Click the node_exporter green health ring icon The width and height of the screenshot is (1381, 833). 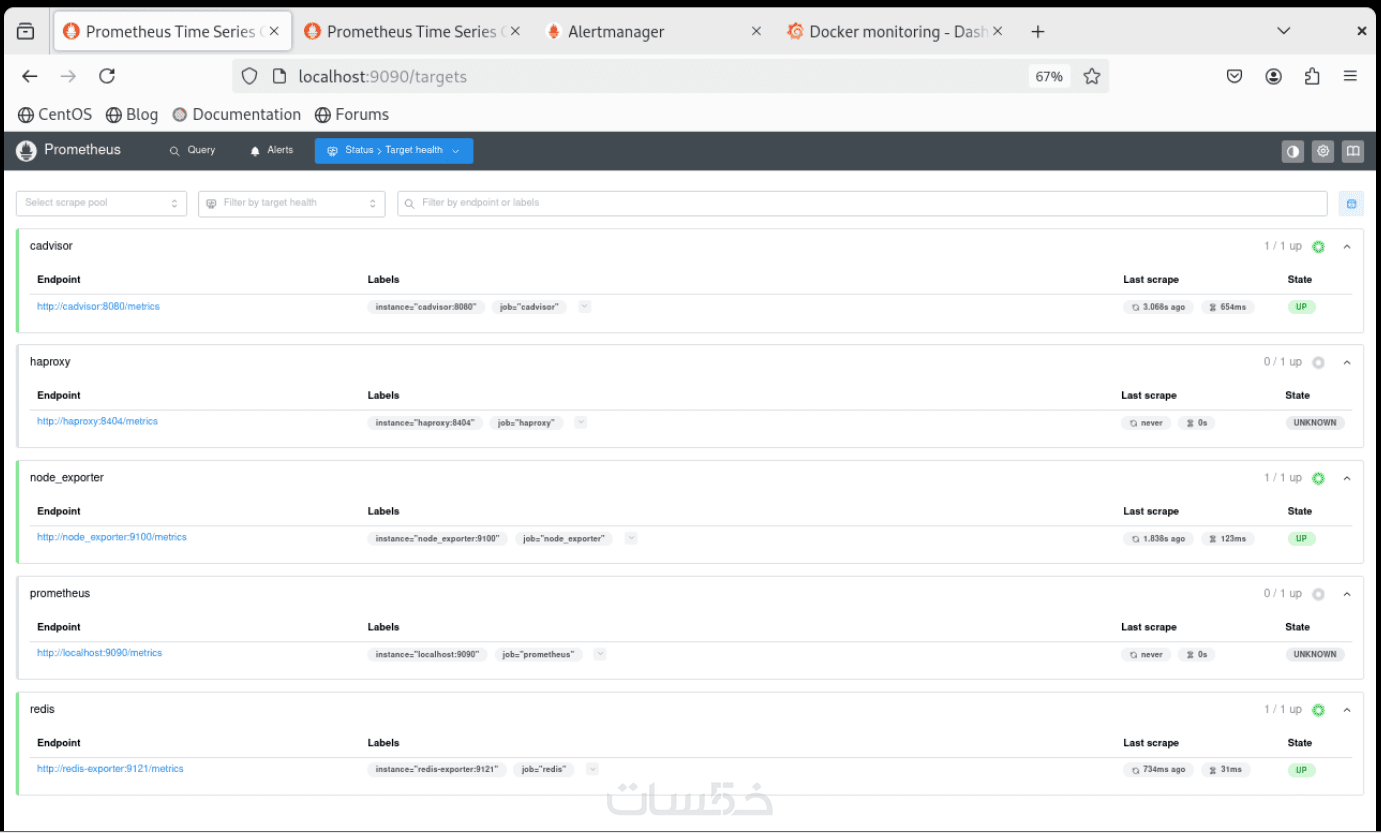click(x=1318, y=479)
